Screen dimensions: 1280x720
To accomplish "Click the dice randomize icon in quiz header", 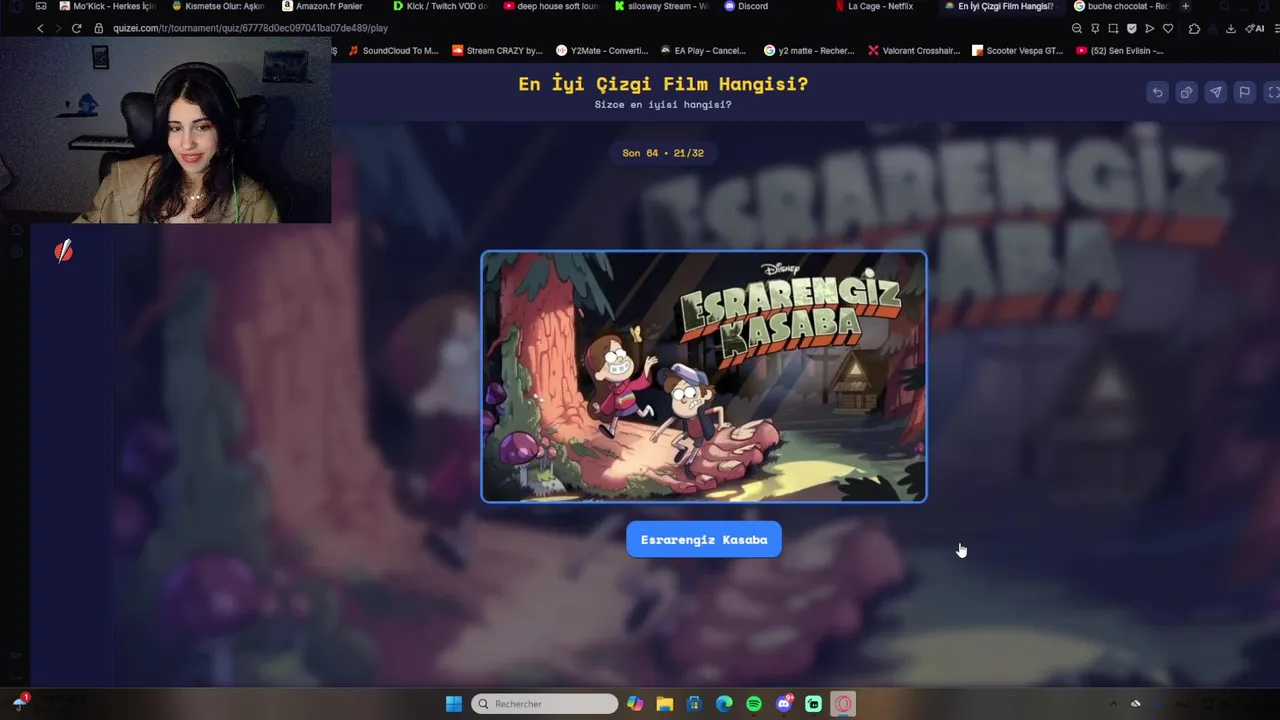I will coord(1186,93).
